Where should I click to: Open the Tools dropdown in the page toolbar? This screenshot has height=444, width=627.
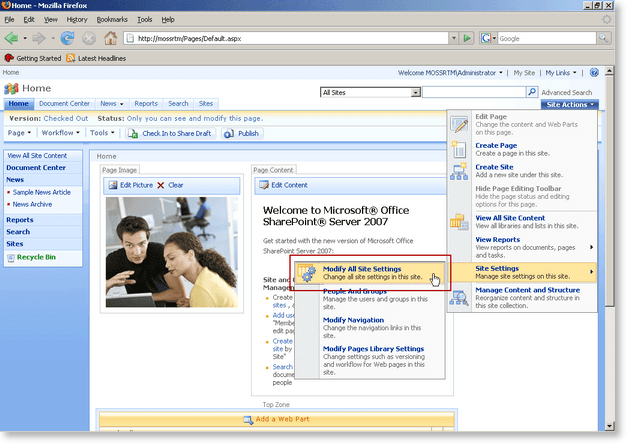point(102,133)
